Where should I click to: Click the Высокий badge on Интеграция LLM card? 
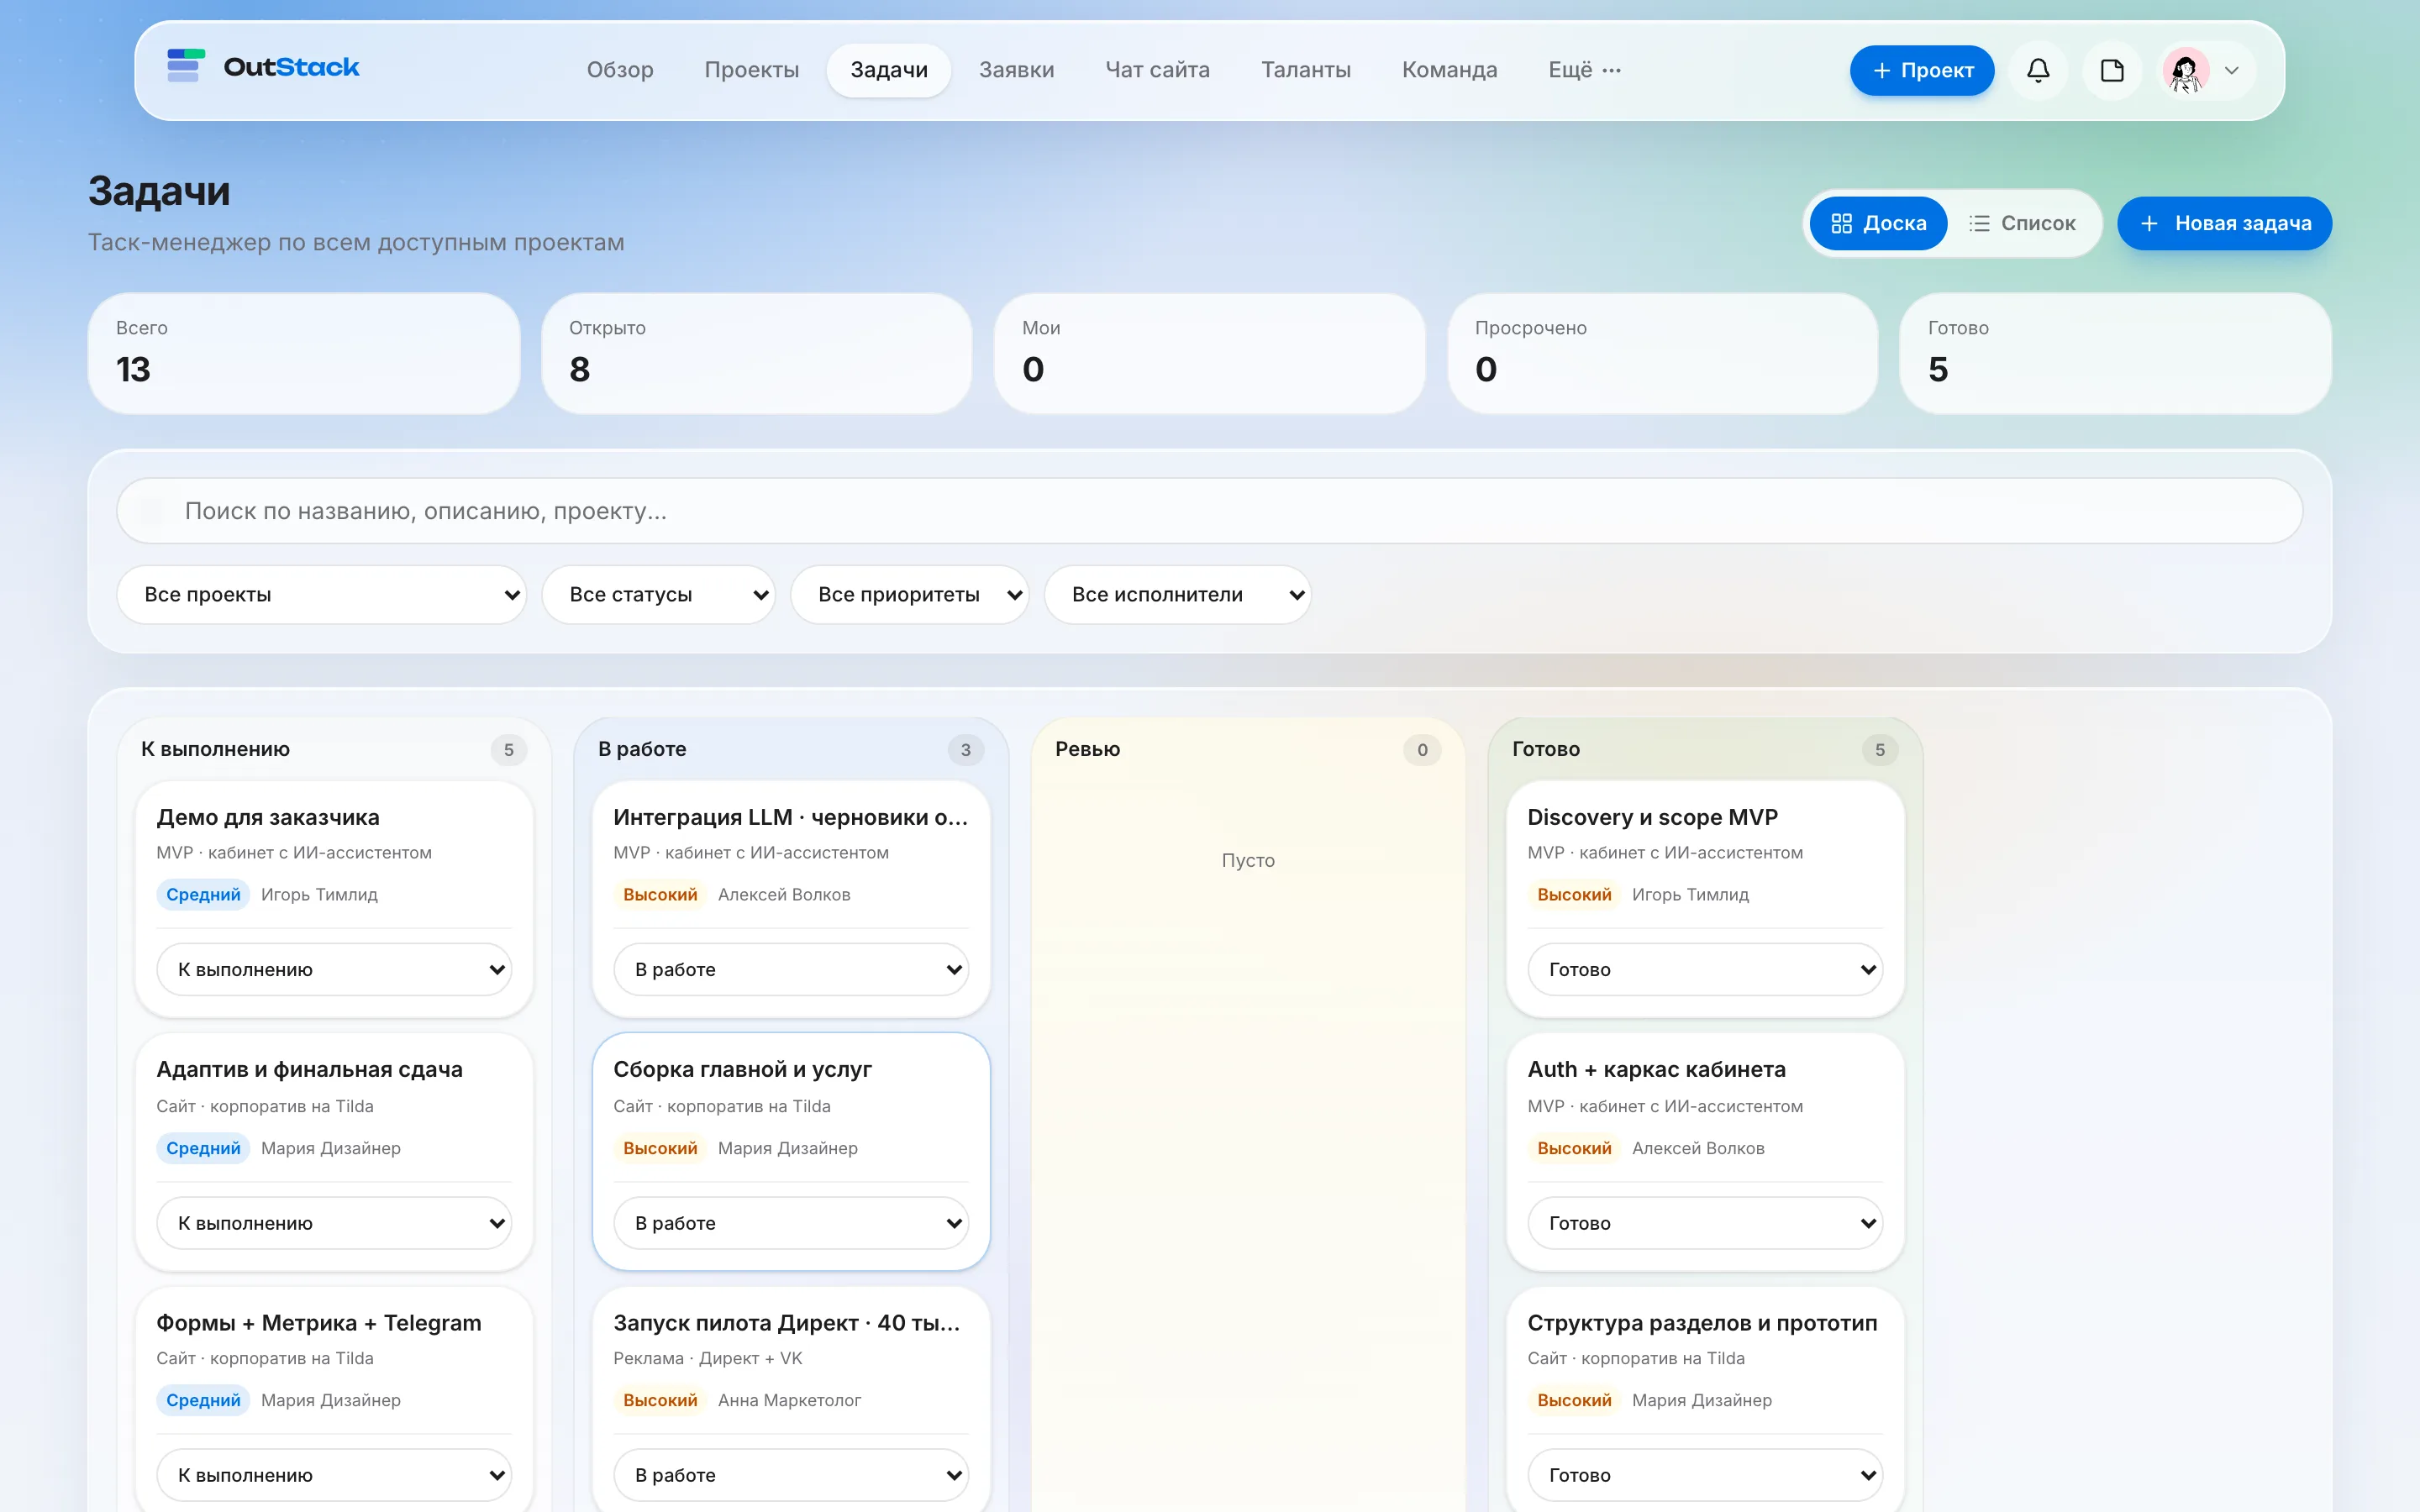660,894
